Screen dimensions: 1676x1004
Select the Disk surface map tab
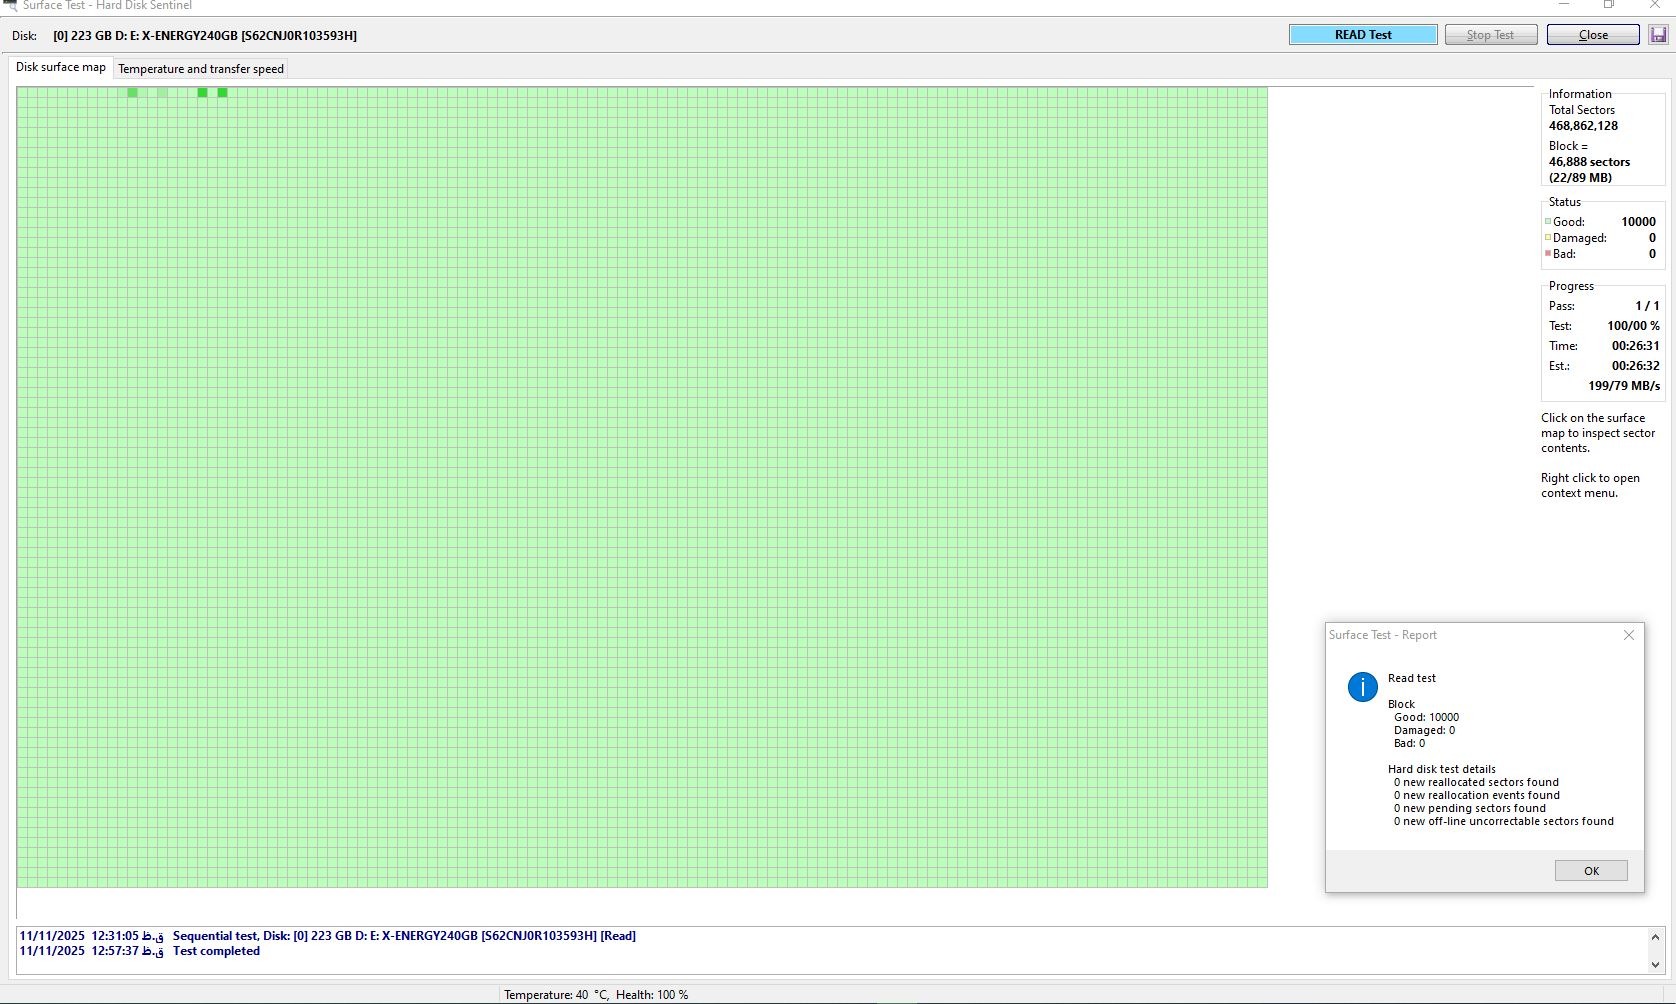(x=61, y=67)
